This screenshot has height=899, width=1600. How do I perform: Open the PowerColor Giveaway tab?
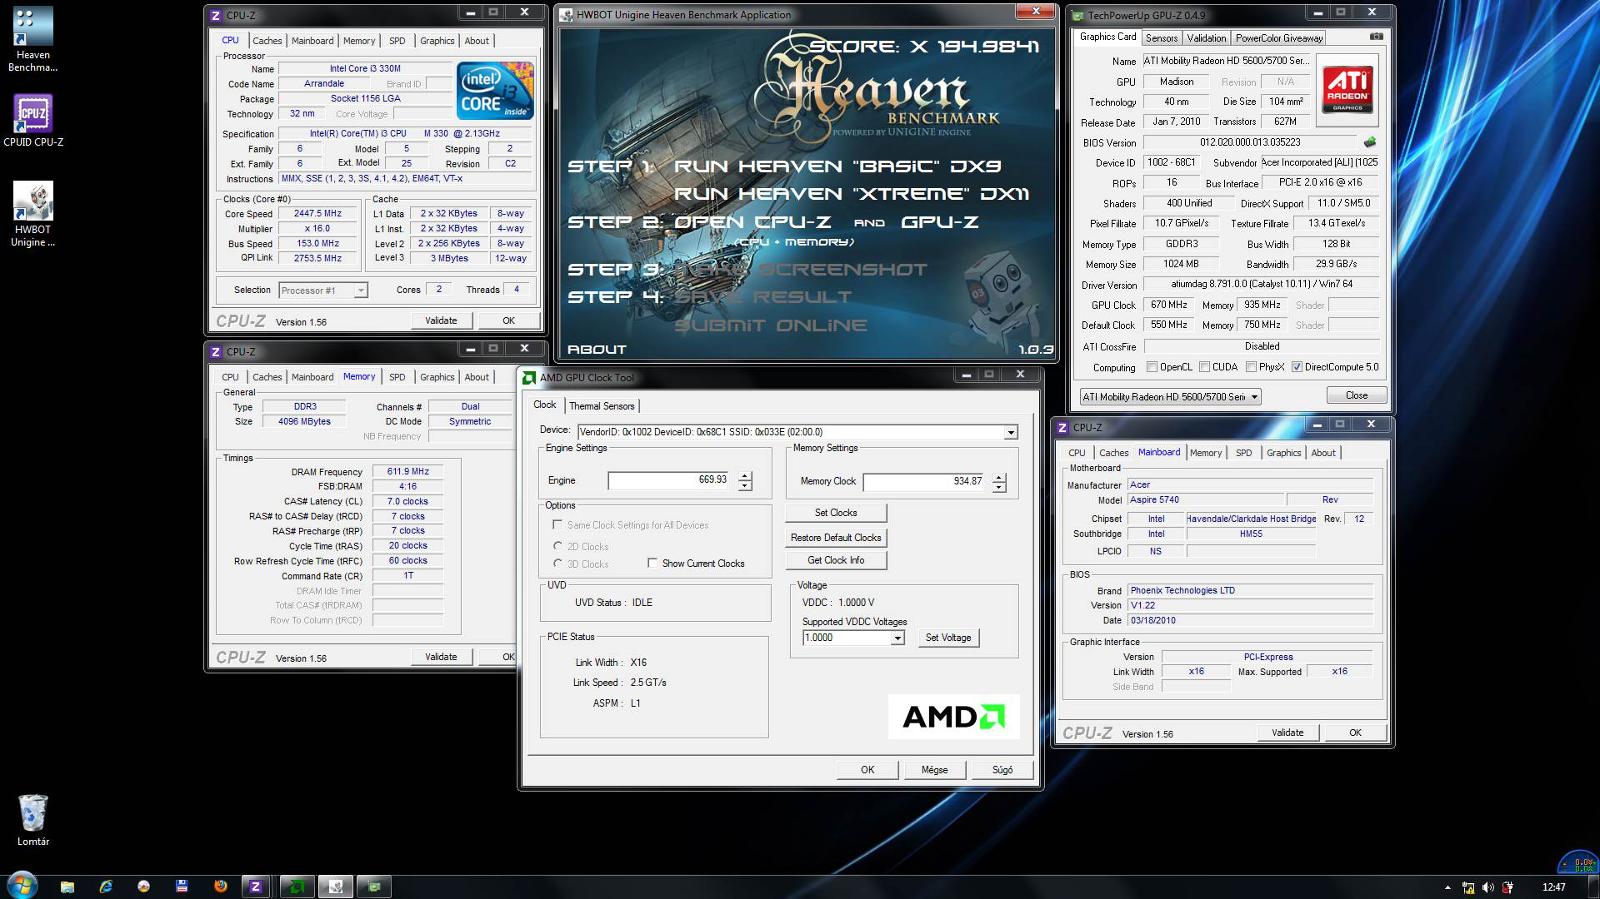(x=1279, y=38)
